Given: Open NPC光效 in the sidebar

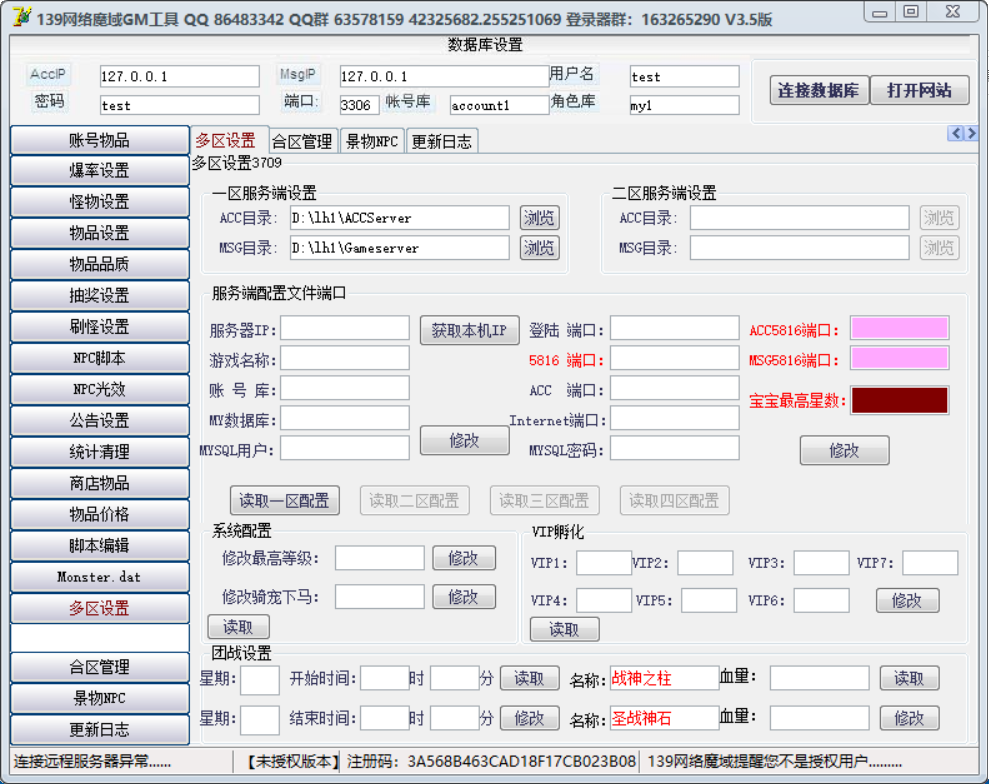Looking at the screenshot, I should [100, 389].
